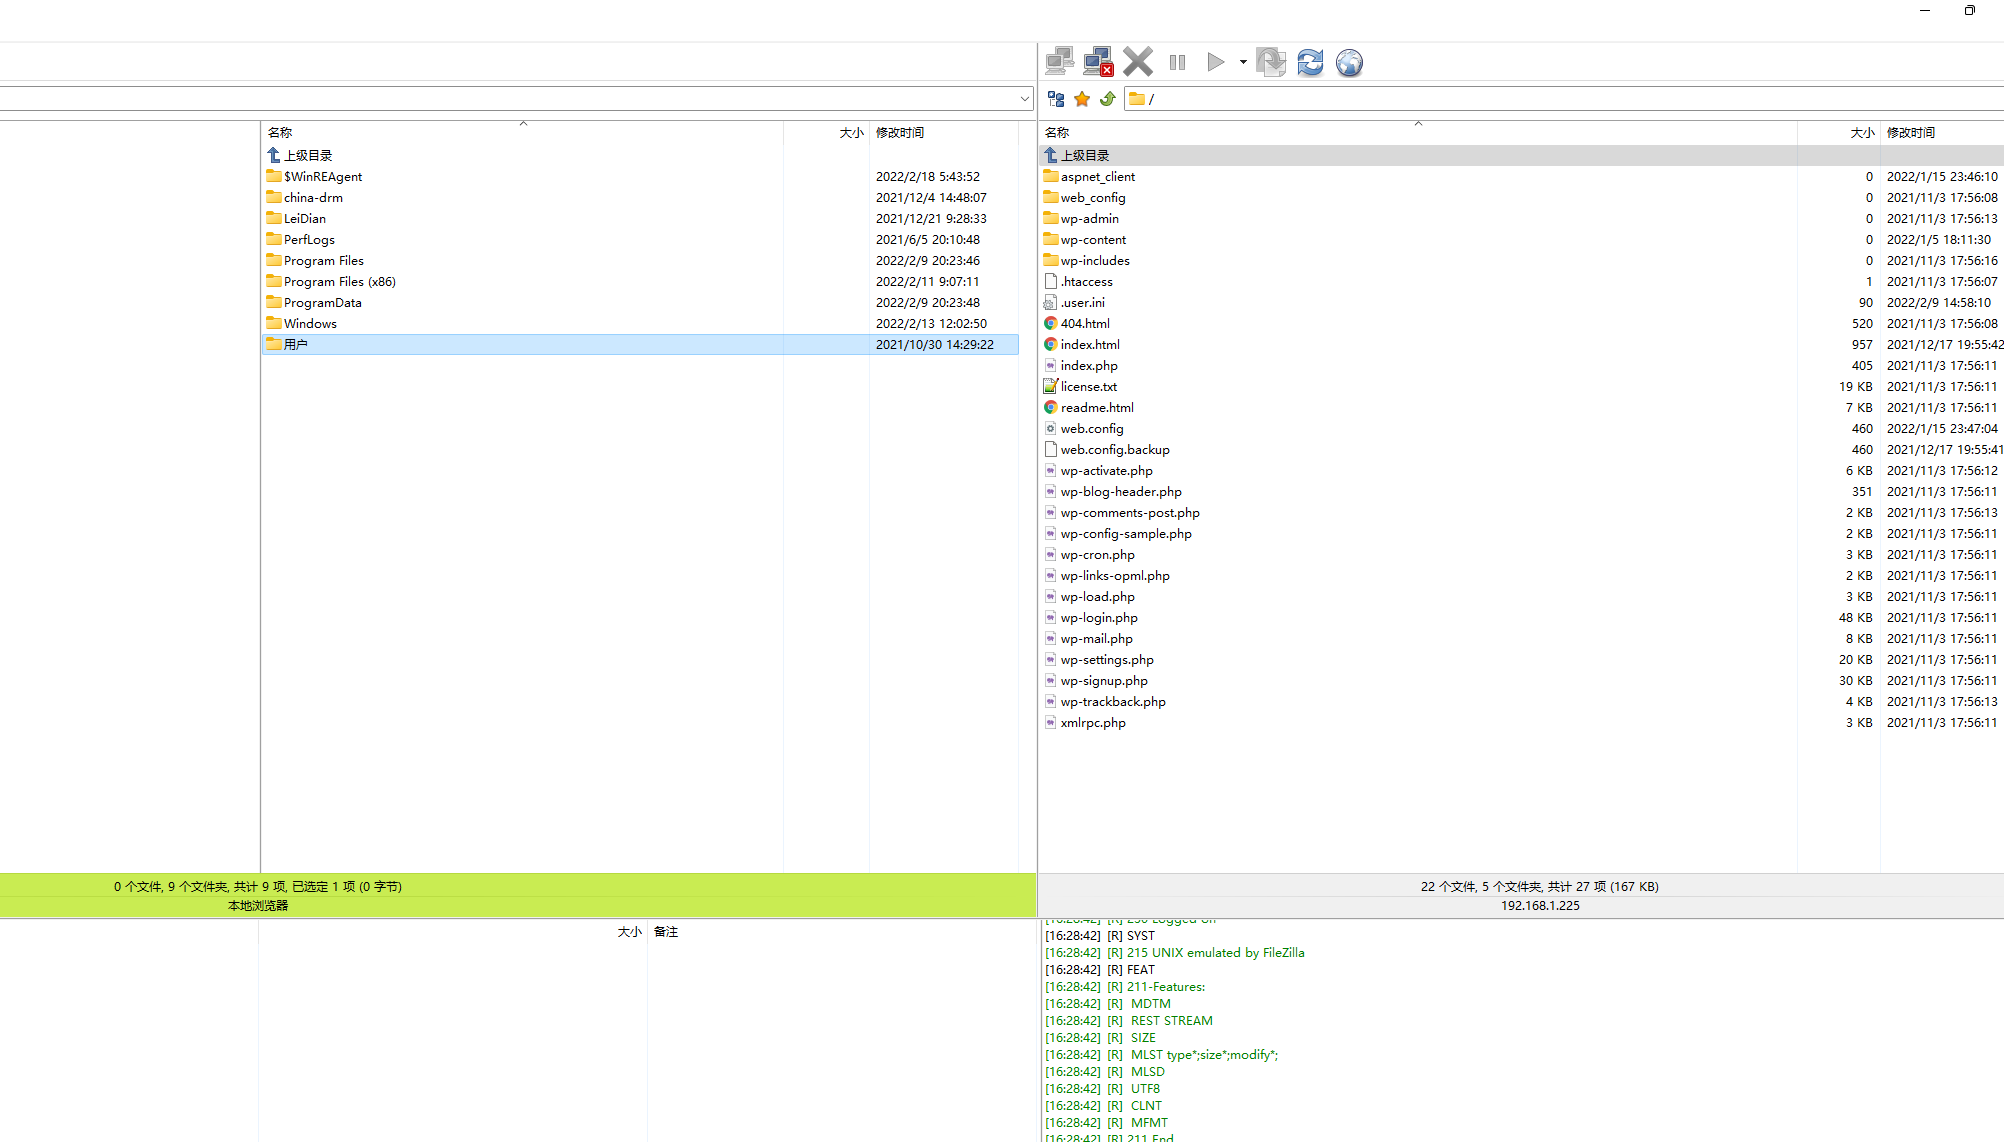Open the dropdown arrow next to play icon
The height and width of the screenshot is (1142, 2004).
tap(1243, 62)
